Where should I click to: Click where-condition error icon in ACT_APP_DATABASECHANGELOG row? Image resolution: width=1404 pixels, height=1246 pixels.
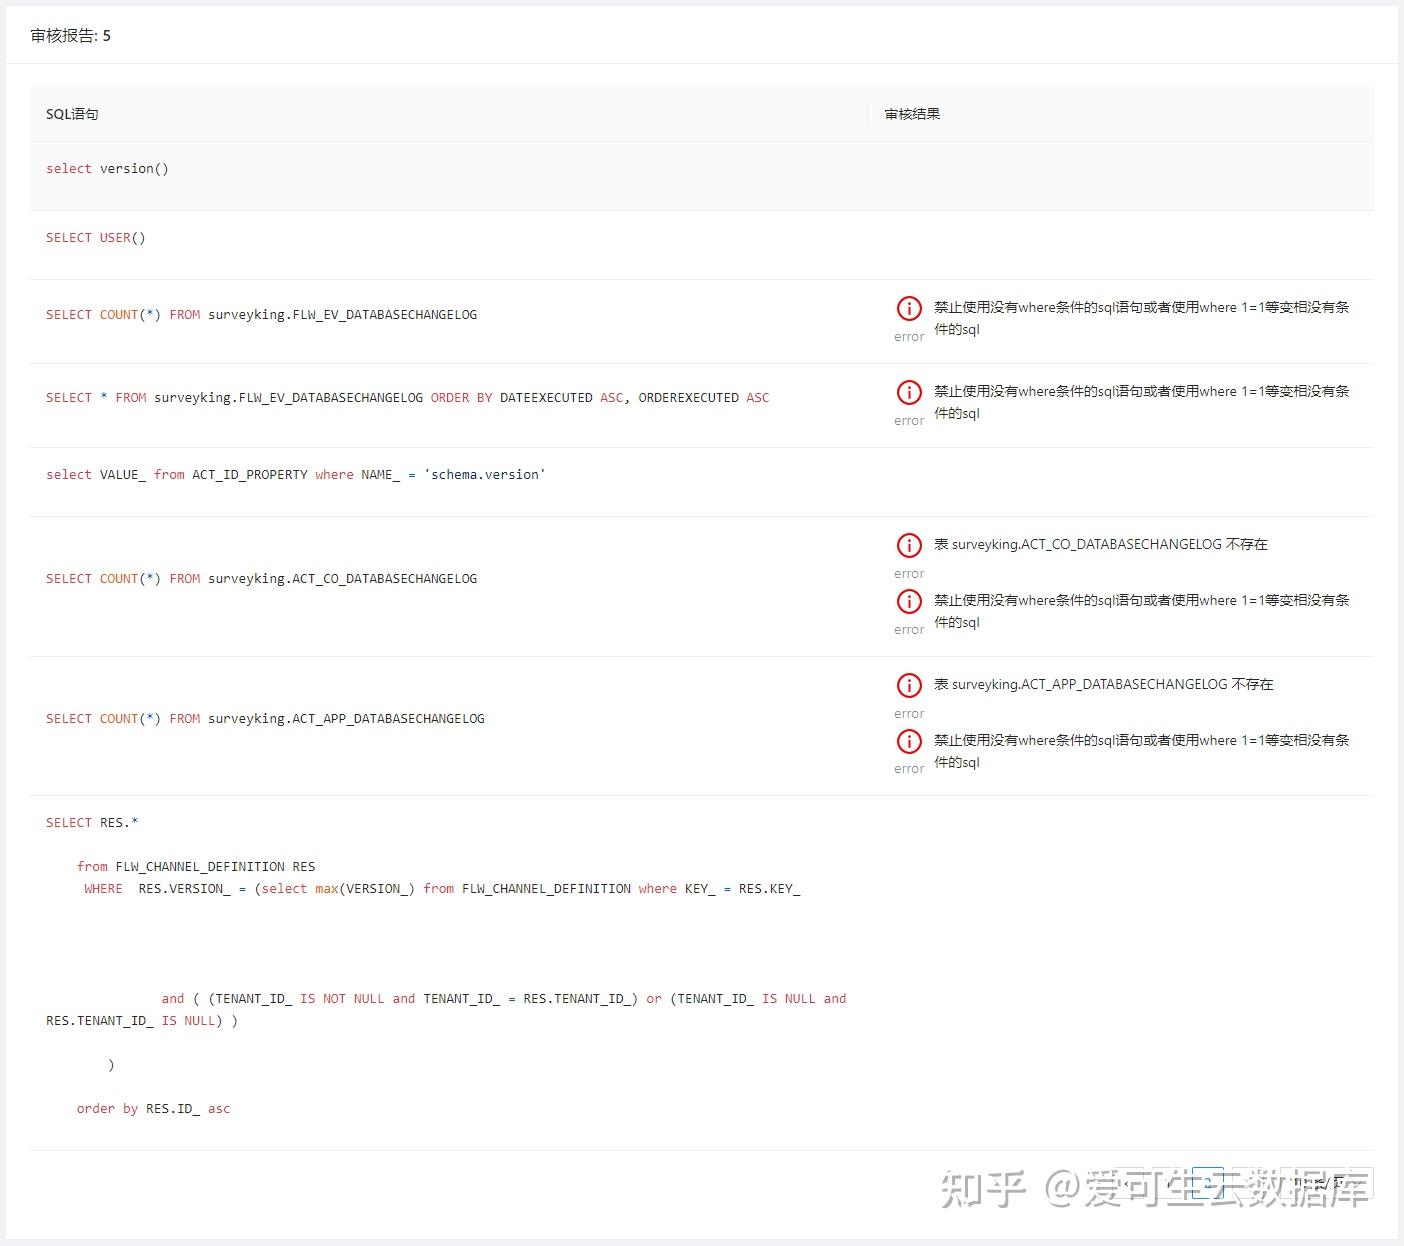coord(909,741)
